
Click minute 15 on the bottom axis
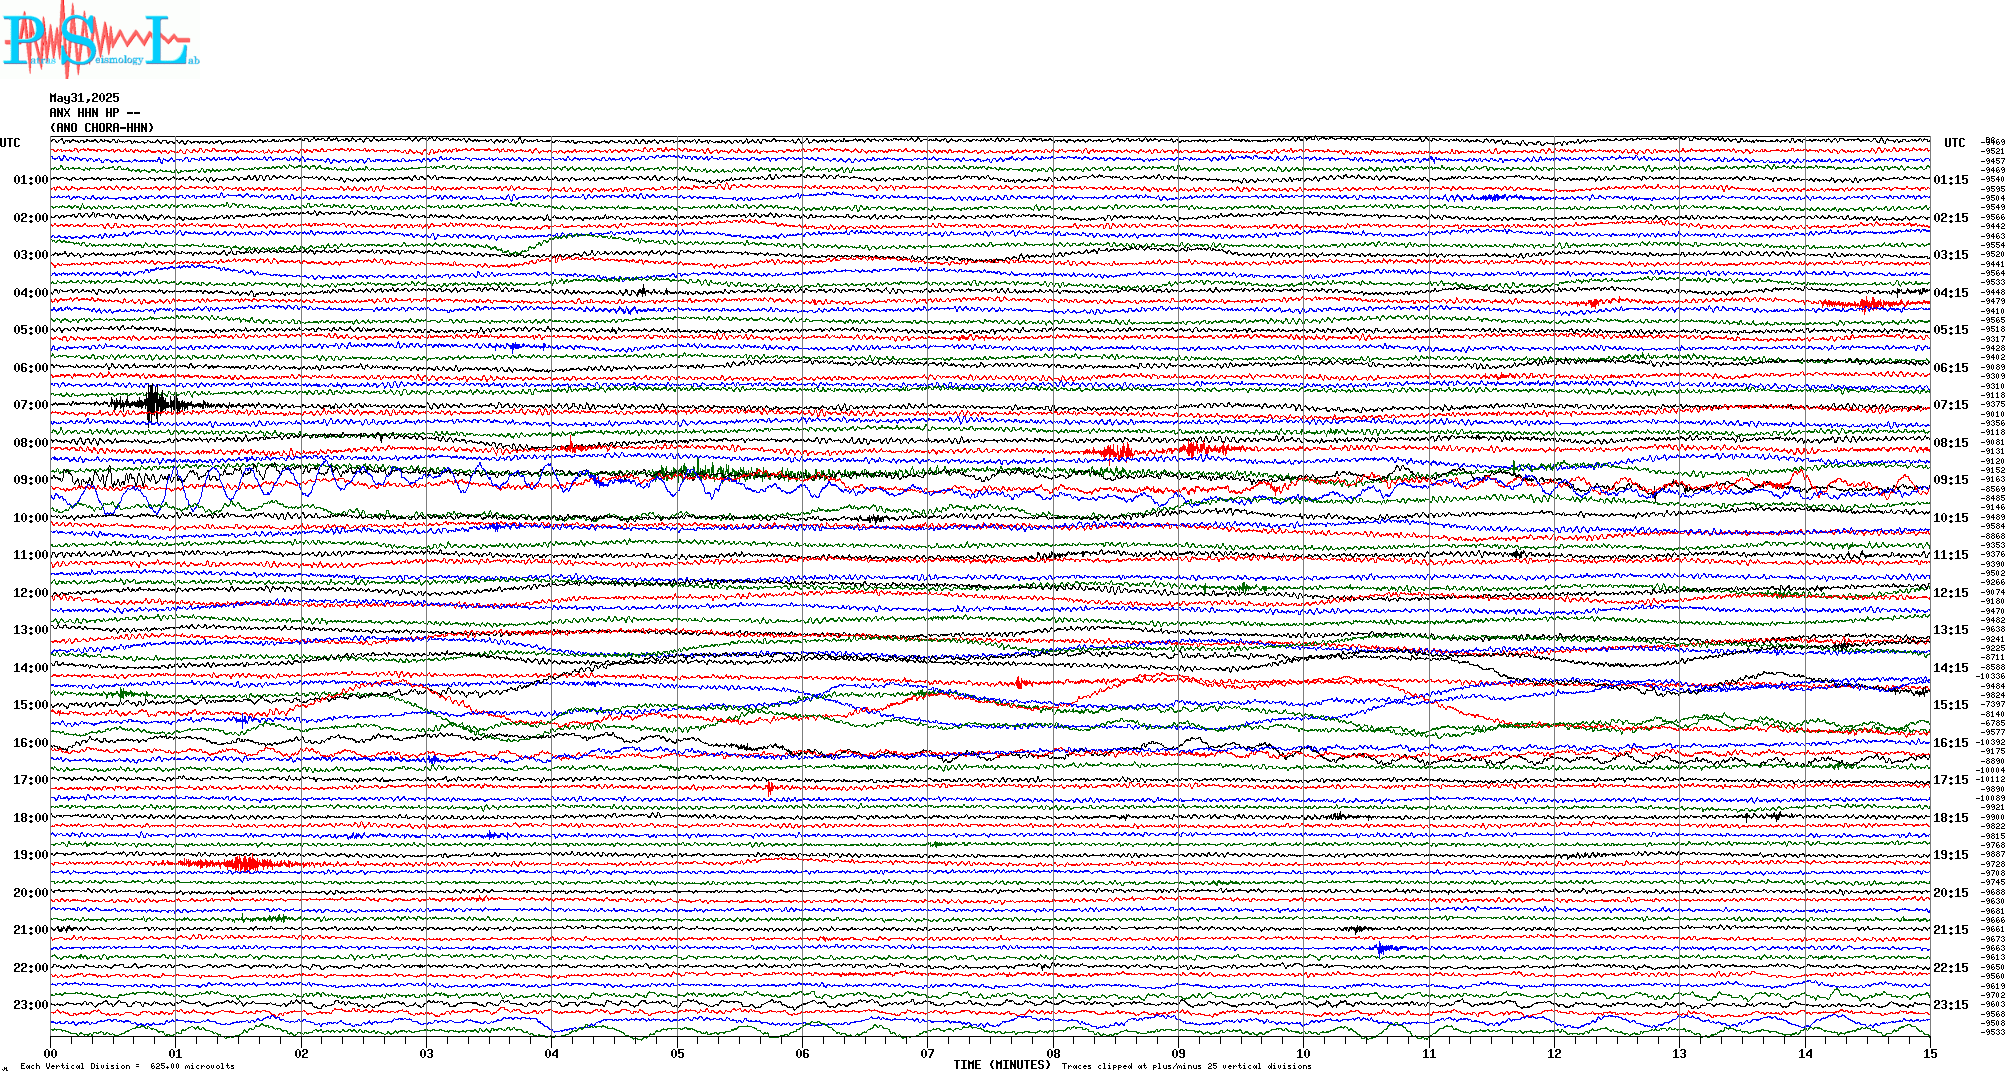pos(1929,1053)
